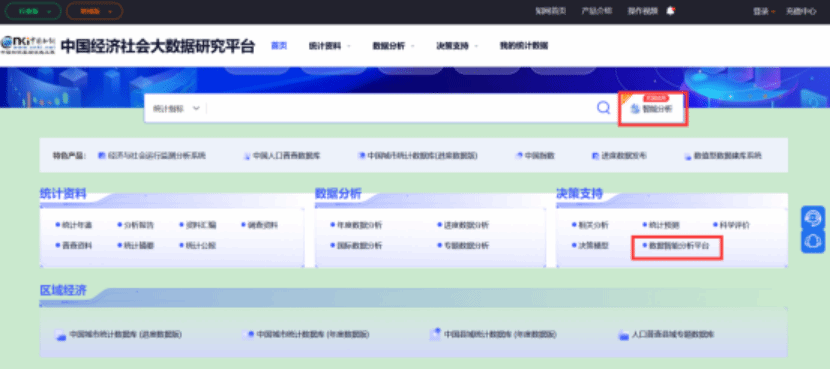Image resolution: width=830 pixels, height=369 pixels.
Task: Open the 国际数据分析 link
Action: point(359,246)
